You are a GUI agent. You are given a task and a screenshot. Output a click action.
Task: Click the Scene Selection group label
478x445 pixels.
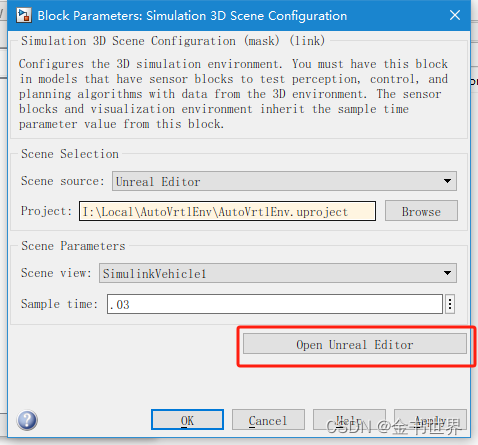coord(70,154)
